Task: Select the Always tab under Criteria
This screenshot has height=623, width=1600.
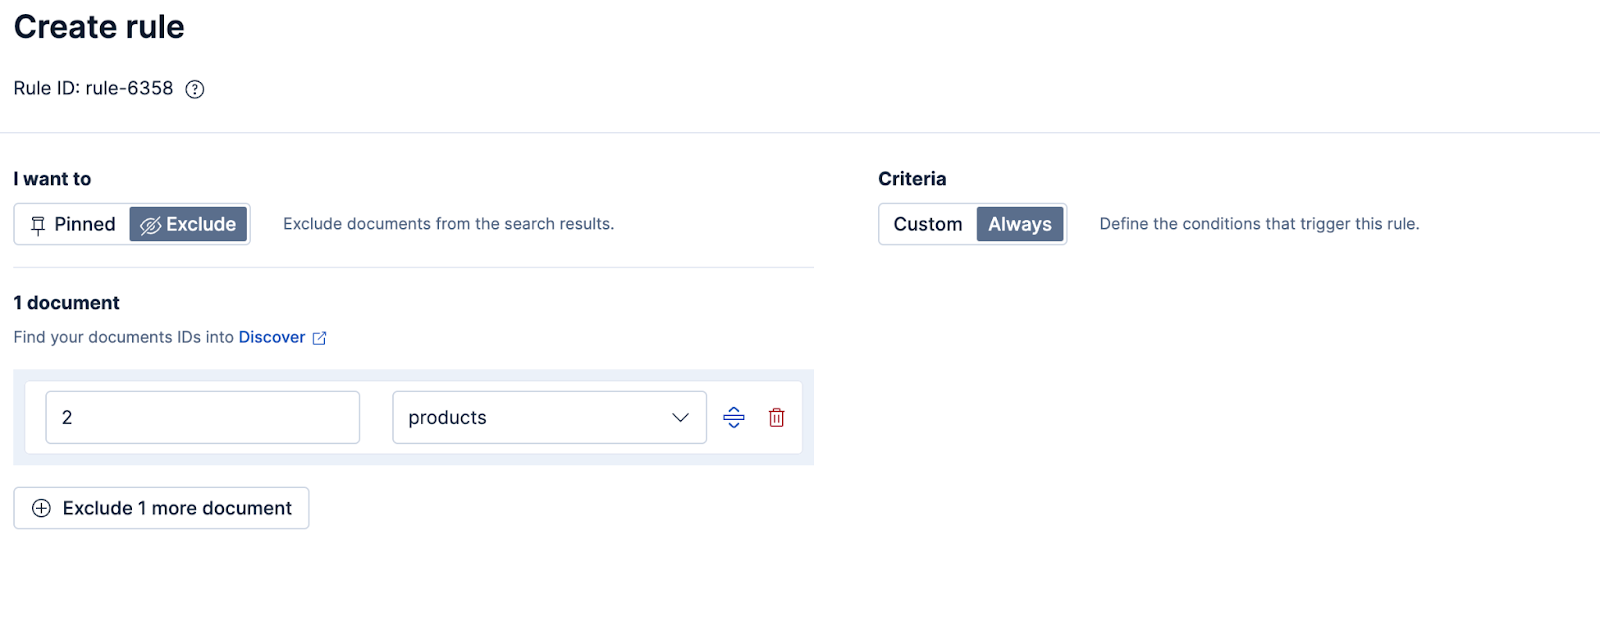Action: [x=1019, y=224]
